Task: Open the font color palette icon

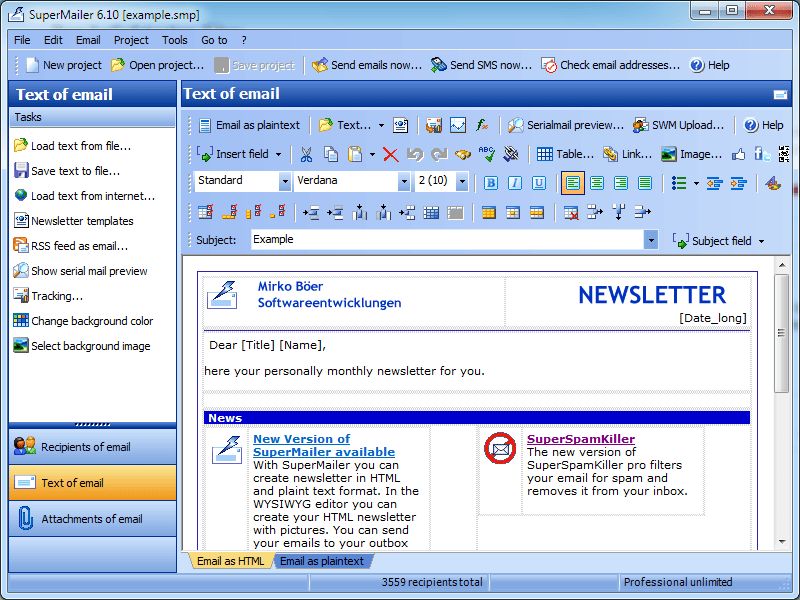Action: (773, 183)
